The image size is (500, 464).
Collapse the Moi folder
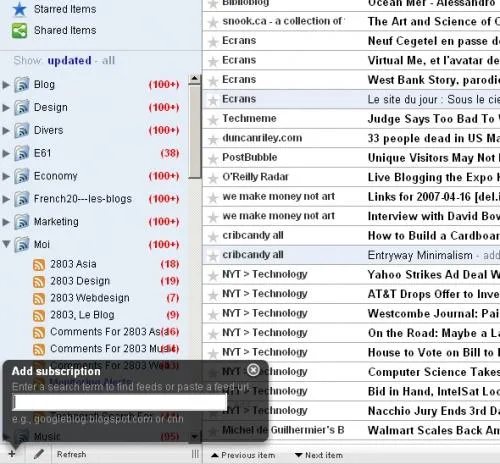pos(6,244)
